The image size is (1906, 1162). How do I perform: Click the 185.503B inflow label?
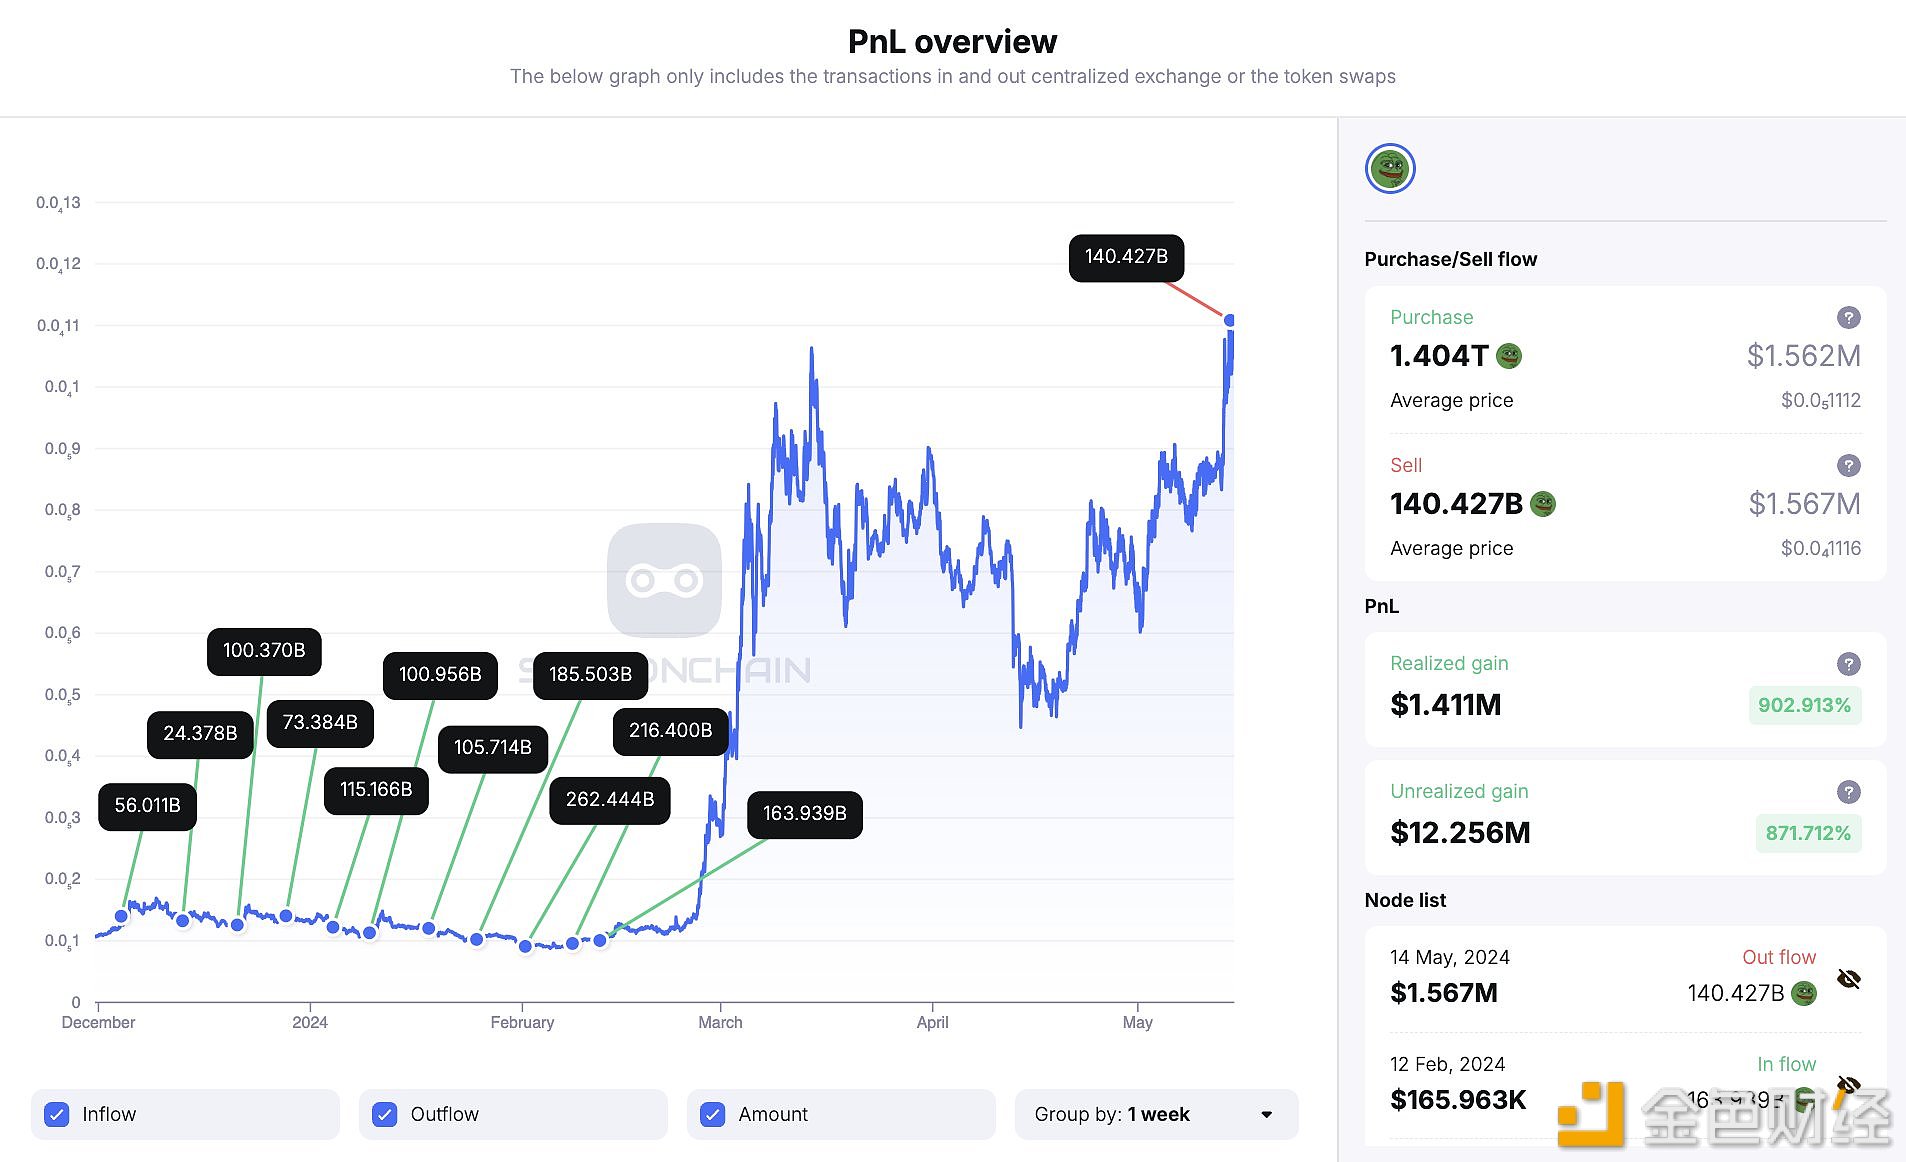tap(590, 675)
